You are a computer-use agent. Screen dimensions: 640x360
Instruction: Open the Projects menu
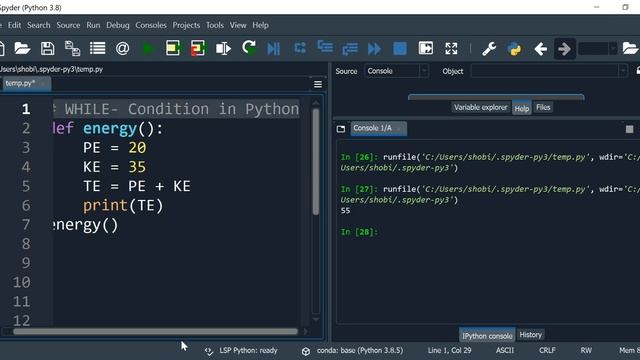point(186,25)
